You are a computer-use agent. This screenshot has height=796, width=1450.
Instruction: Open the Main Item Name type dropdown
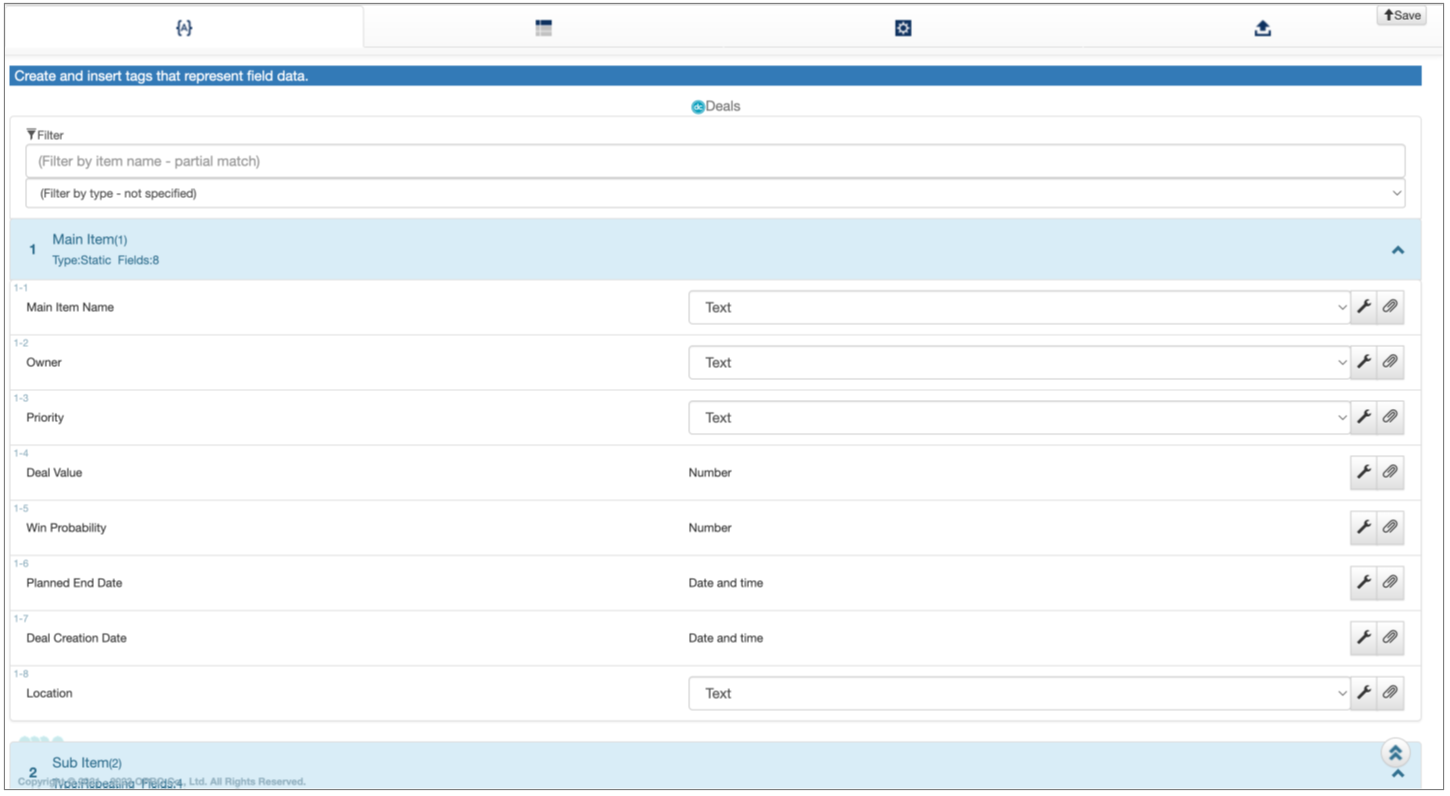tap(1018, 307)
